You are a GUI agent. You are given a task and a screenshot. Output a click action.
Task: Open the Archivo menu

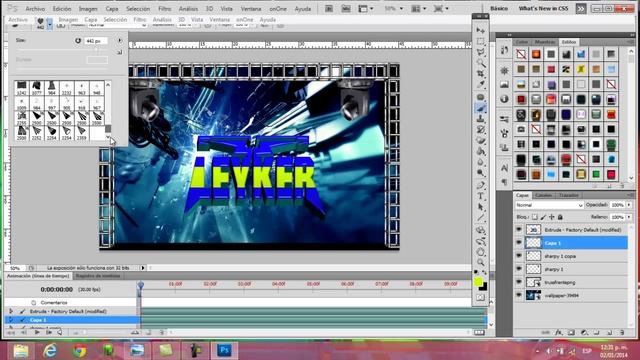(35, 9)
